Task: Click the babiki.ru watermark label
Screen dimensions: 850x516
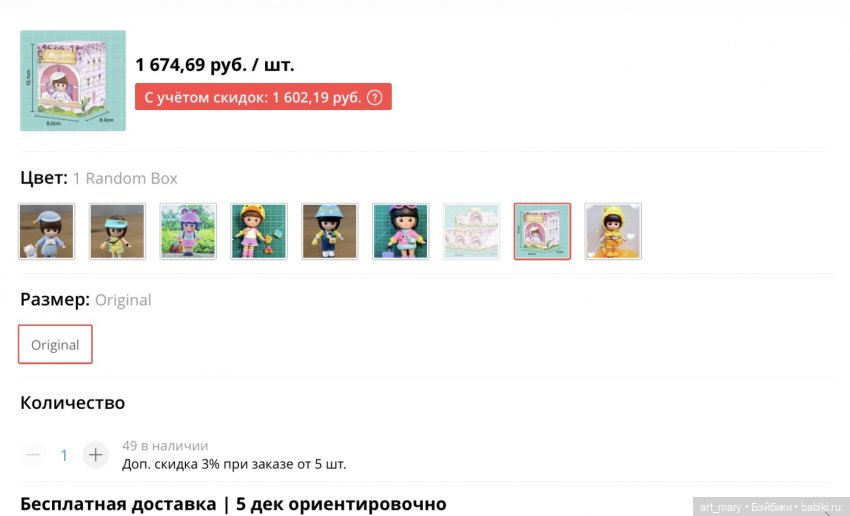Action: click(x=770, y=507)
